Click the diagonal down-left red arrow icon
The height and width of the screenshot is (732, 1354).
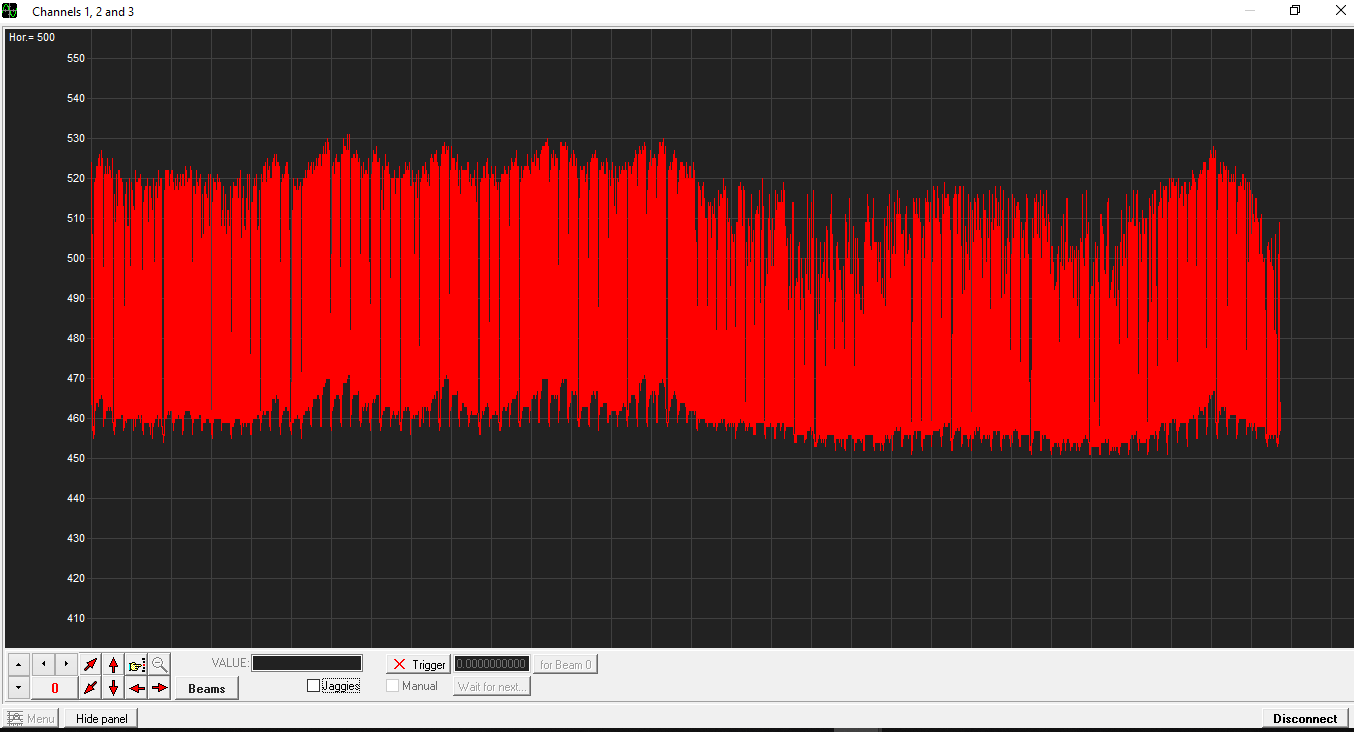91,688
